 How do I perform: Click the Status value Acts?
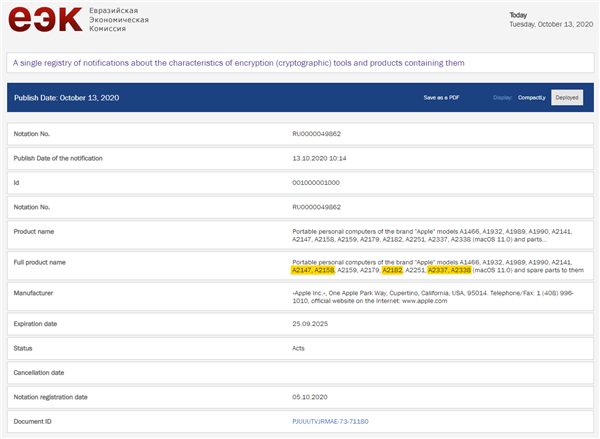click(x=299, y=349)
